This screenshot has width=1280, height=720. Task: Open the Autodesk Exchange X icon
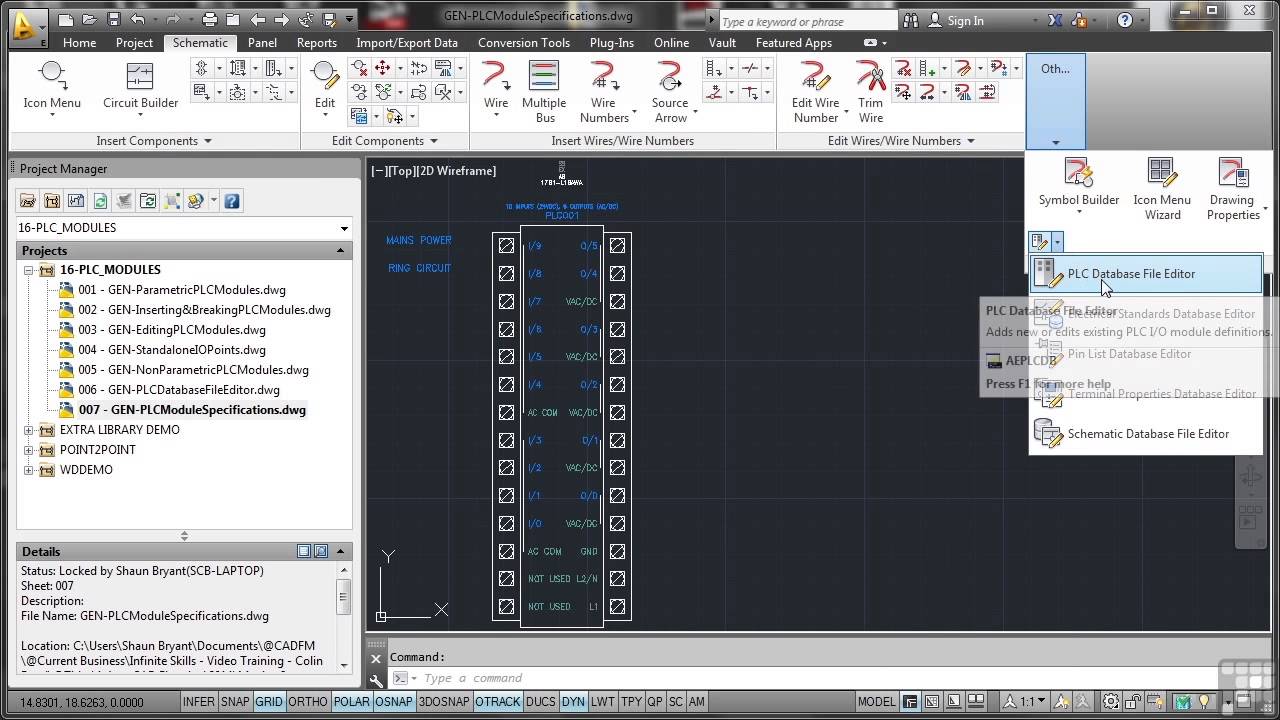coord(1056,20)
